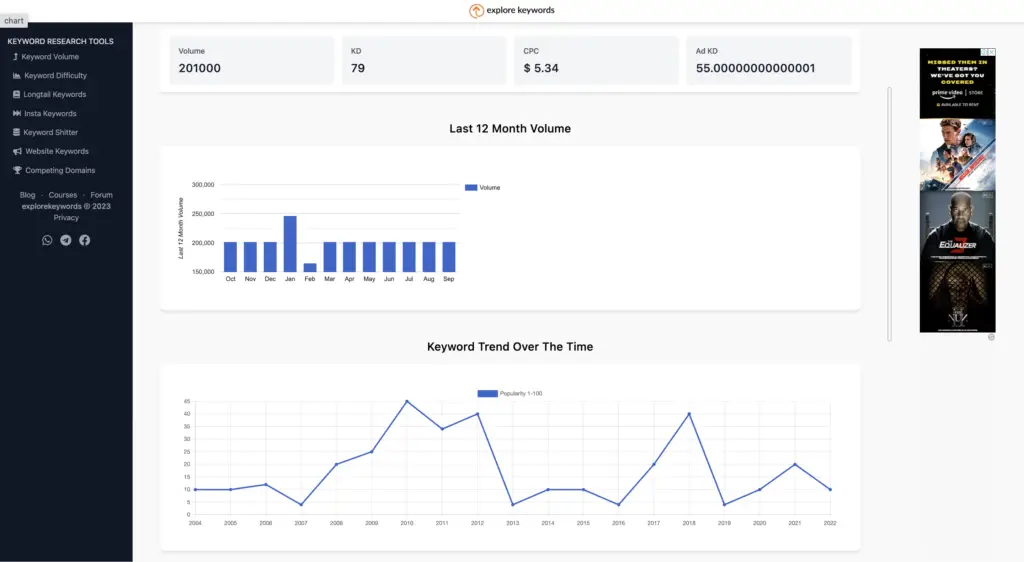Screen dimensions: 1024x562
Task: Click the explore keywords header title
Action: (x=520, y=10)
